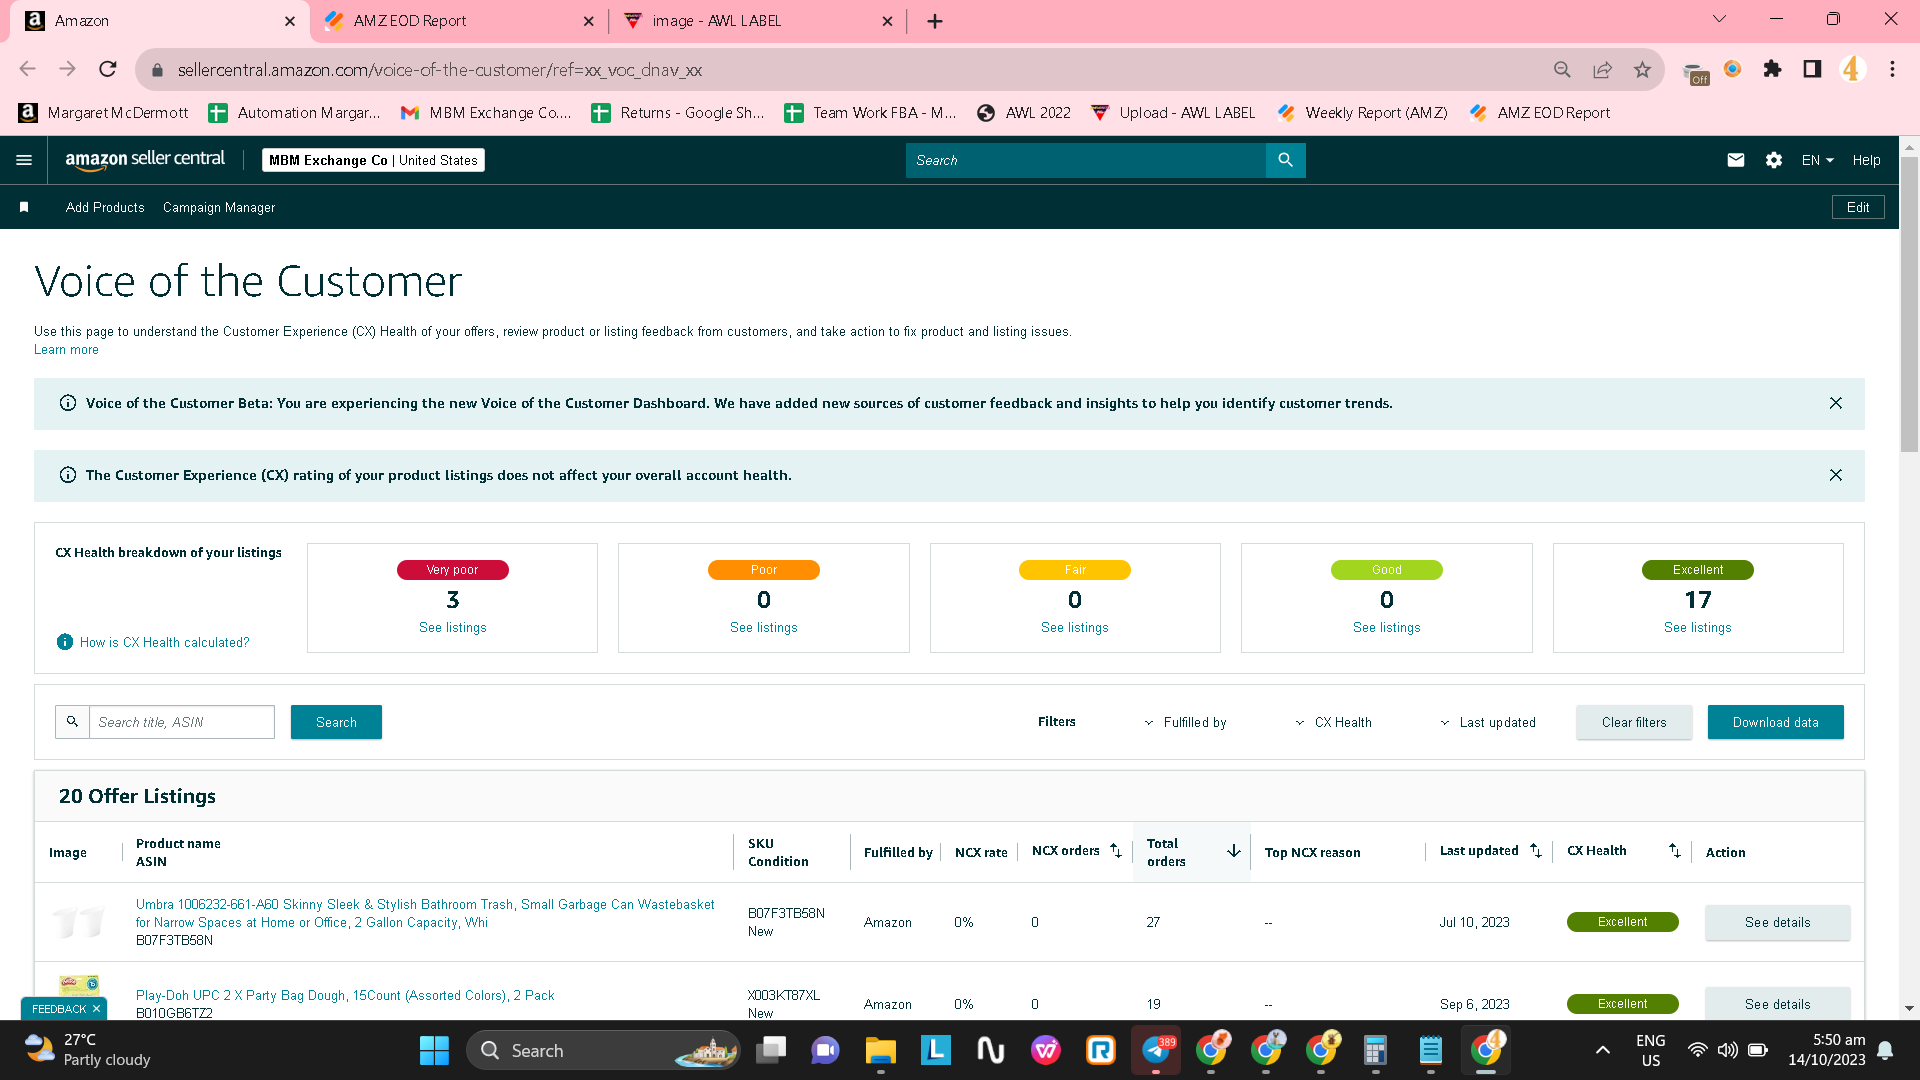
Task: Sort by NCX orders column arrows
Action: [1116, 851]
